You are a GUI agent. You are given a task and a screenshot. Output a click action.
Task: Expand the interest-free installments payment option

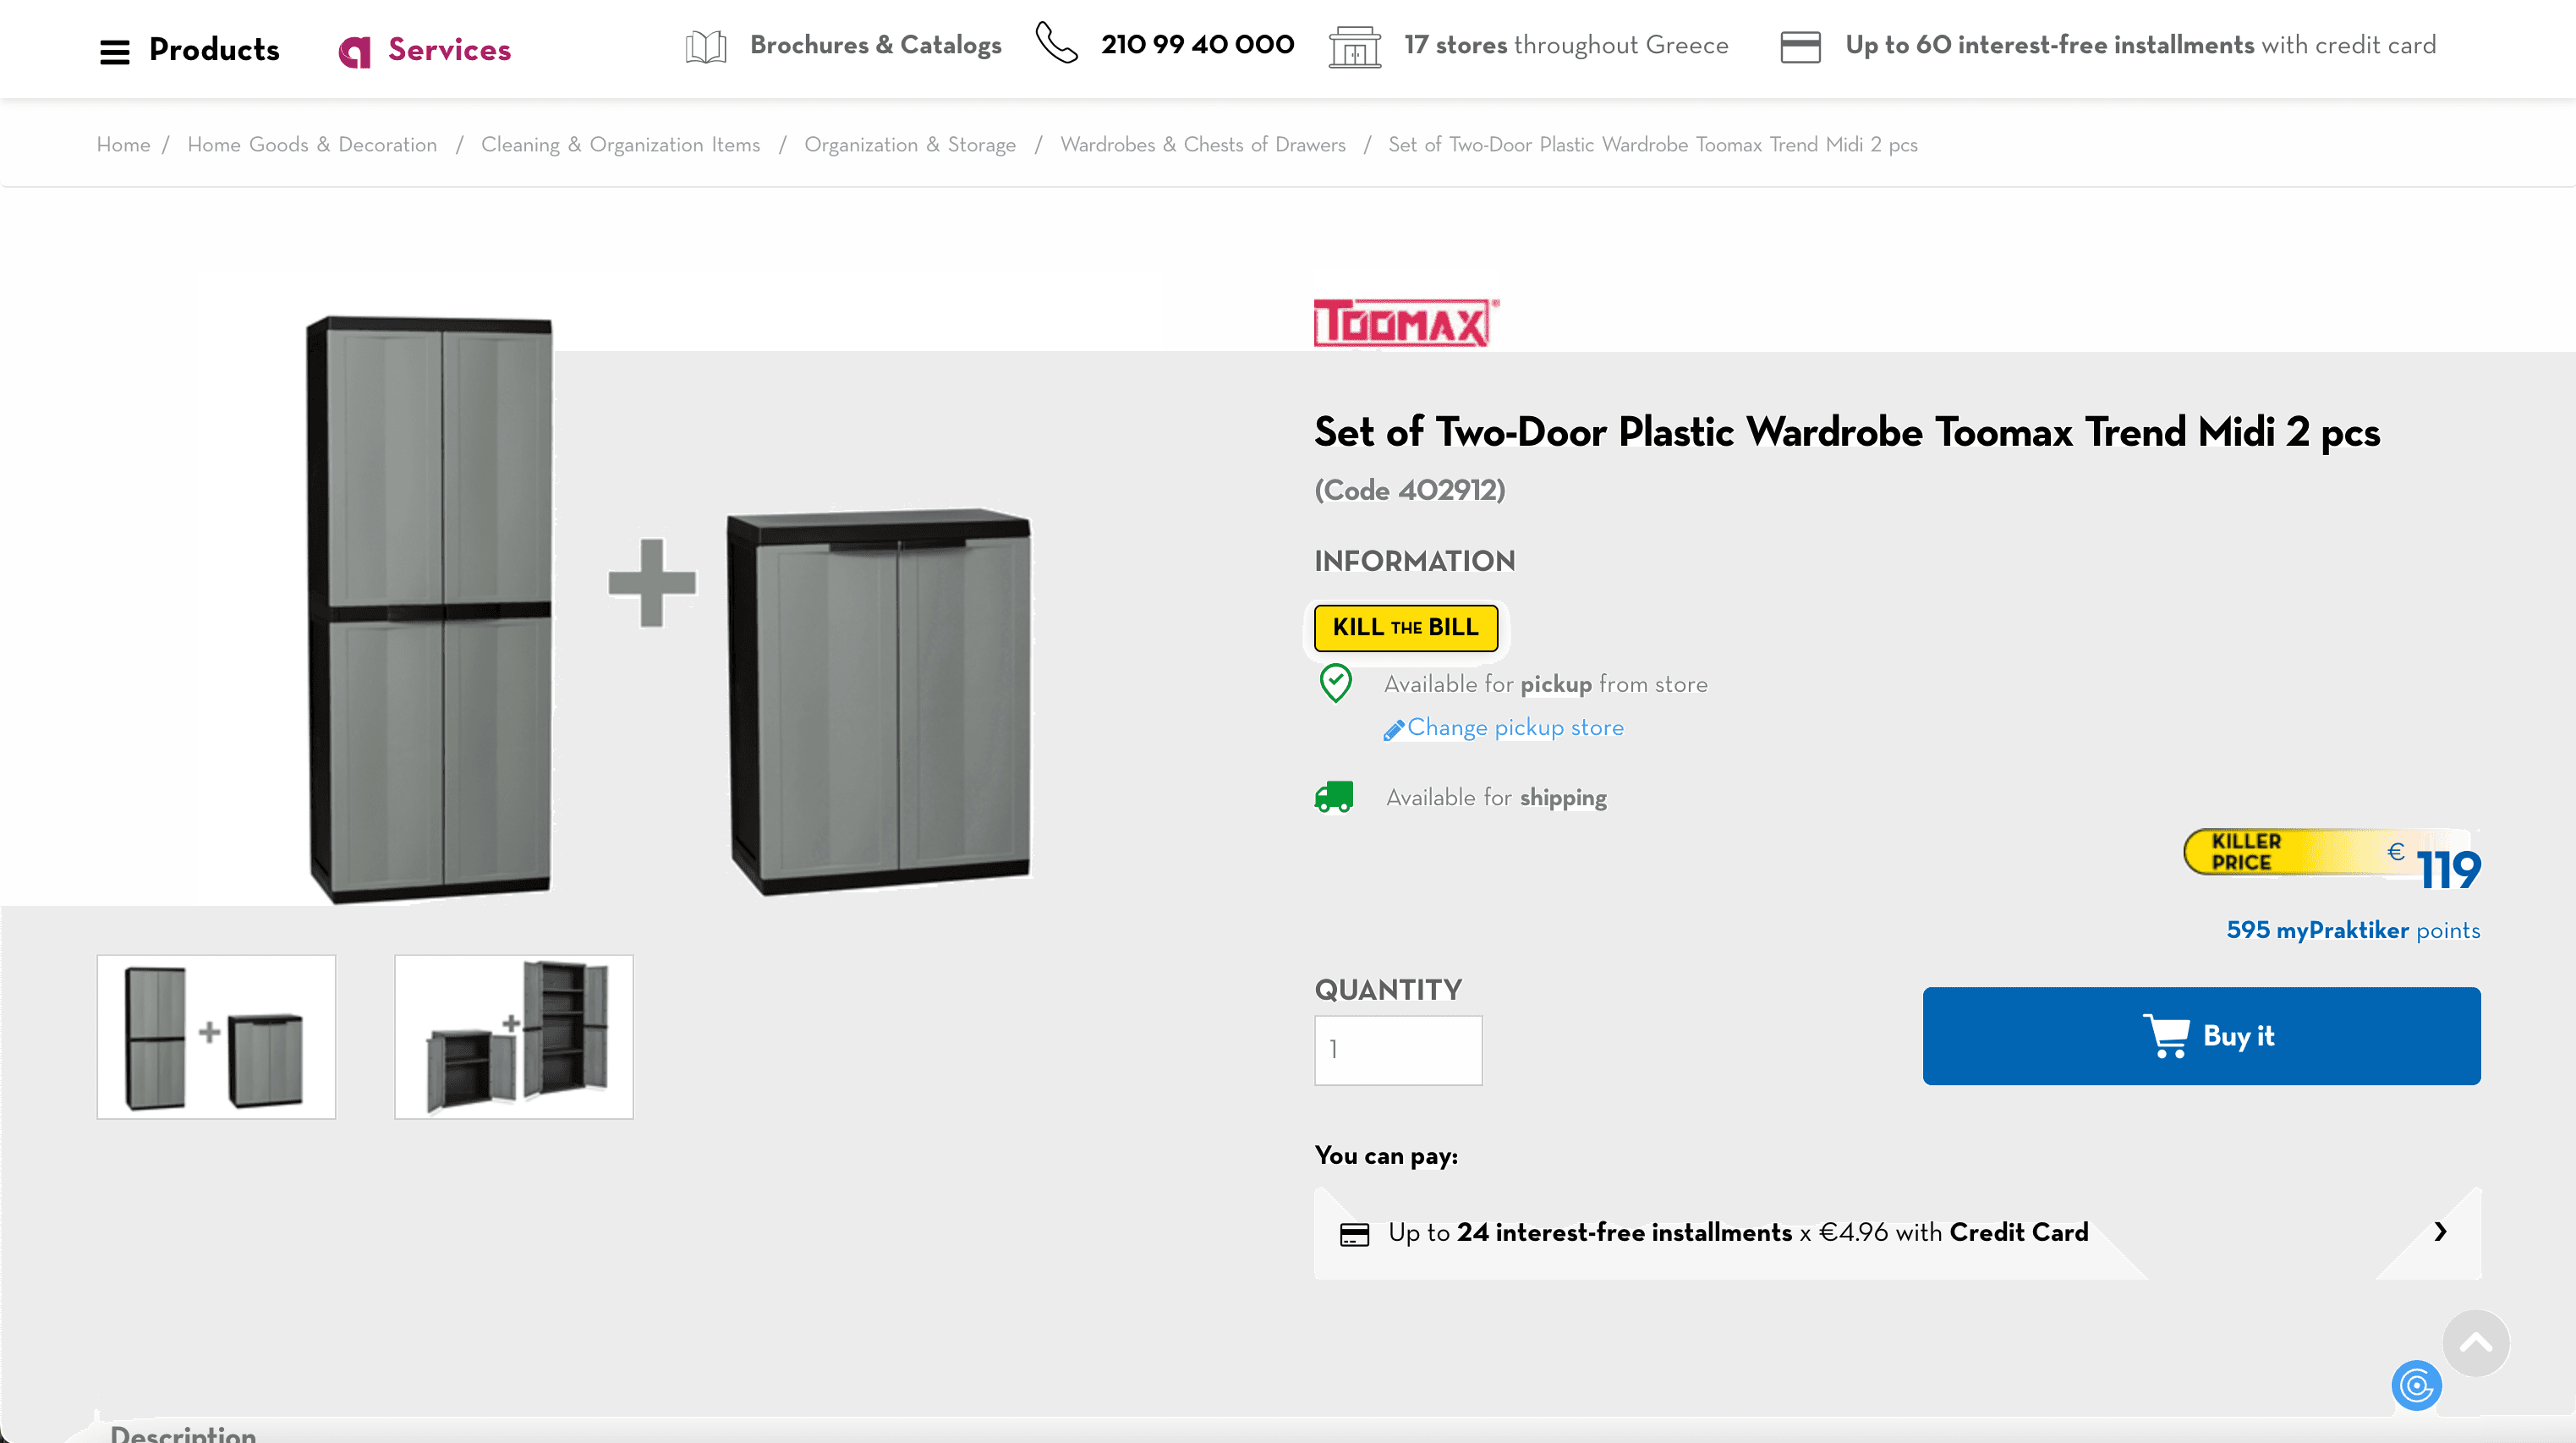tap(2440, 1232)
